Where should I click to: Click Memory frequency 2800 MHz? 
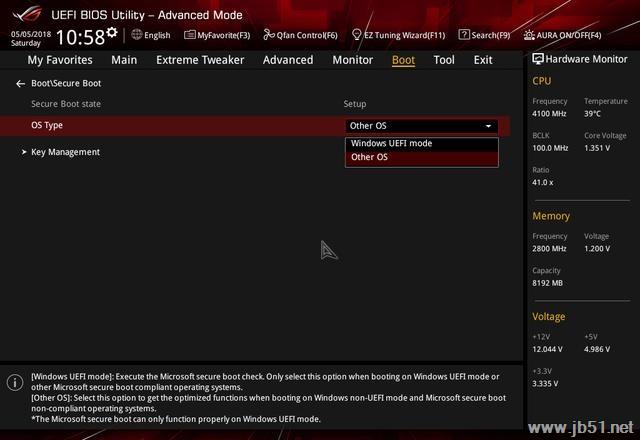coord(549,249)
